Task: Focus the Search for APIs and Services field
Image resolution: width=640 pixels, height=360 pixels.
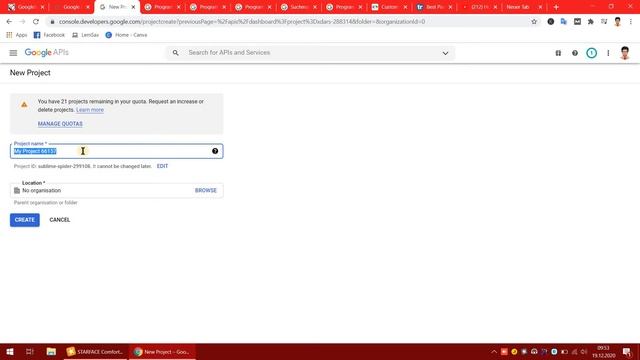Action: coord(310,53)
